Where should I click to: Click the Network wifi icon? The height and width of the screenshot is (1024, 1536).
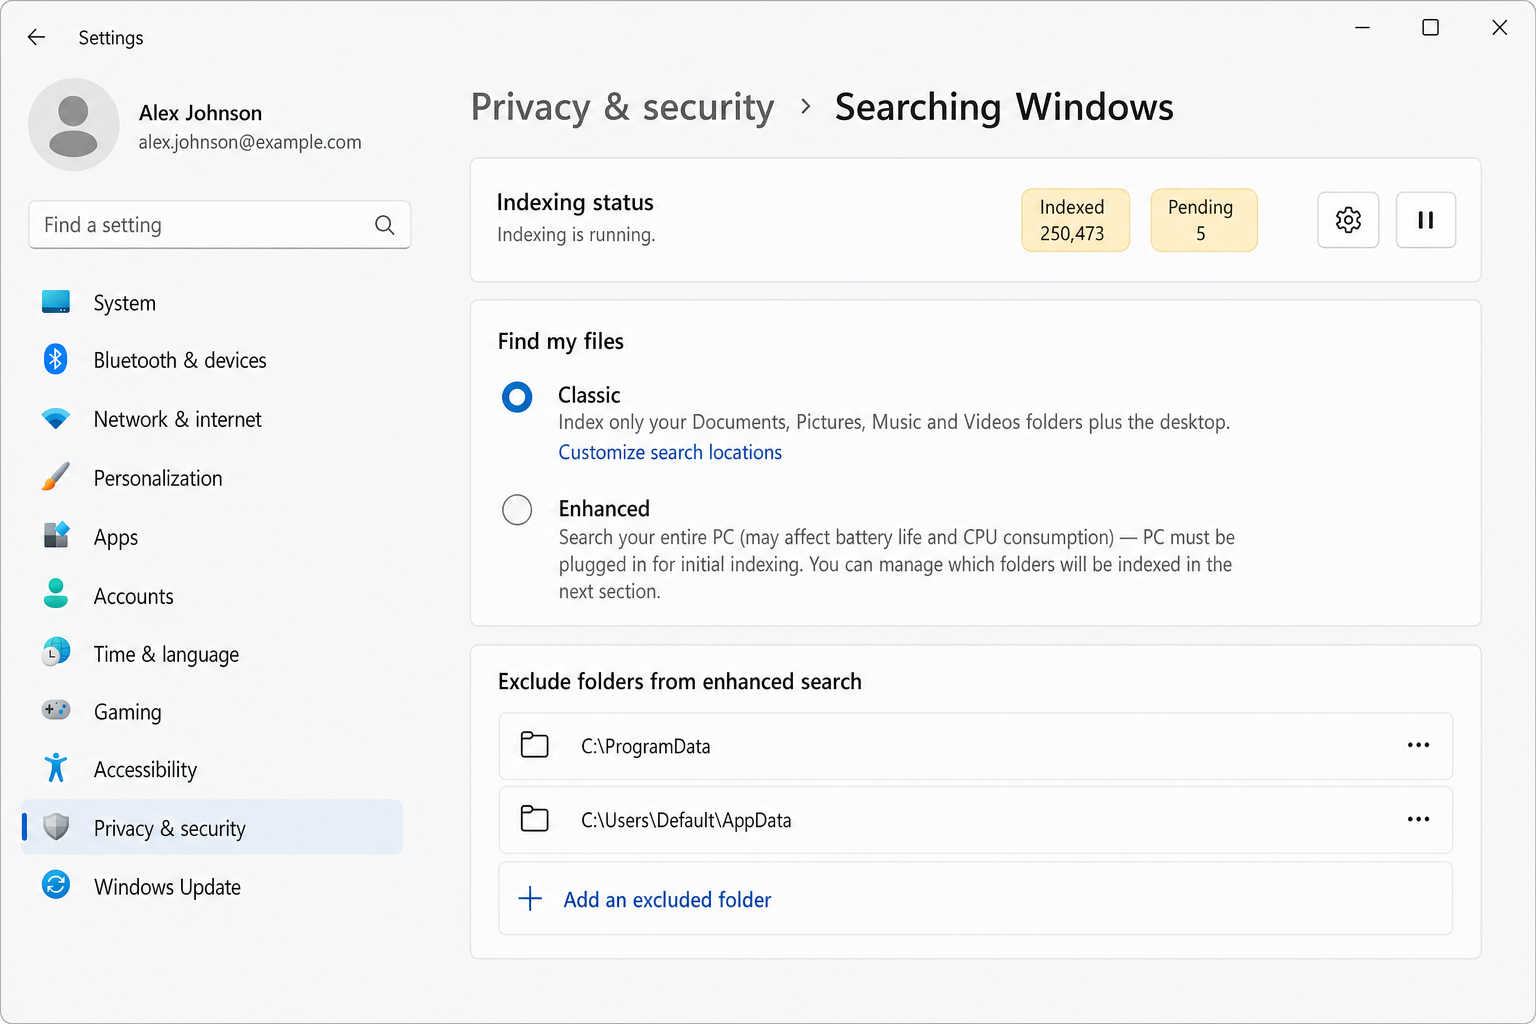[56, 419]
